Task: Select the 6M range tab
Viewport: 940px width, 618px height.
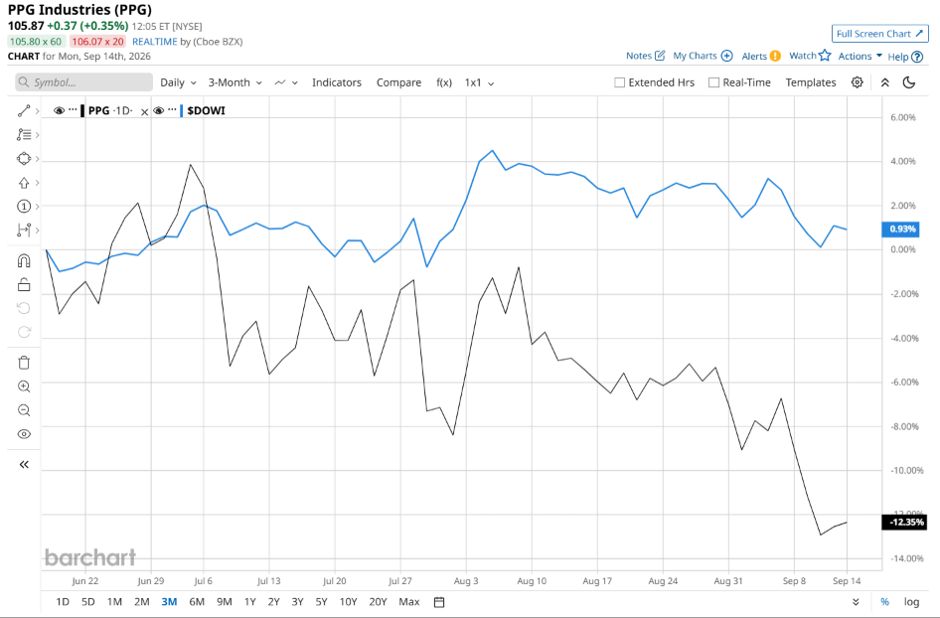Action: coord(197,602)
